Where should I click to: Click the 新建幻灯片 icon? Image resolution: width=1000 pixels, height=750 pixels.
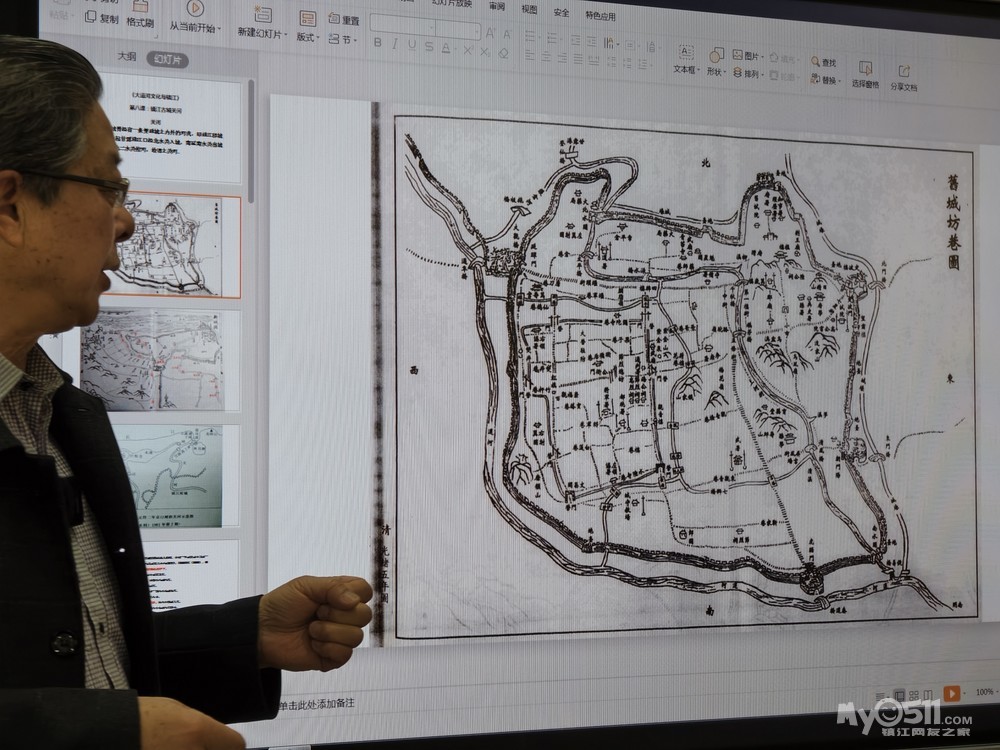coord(263,15)
